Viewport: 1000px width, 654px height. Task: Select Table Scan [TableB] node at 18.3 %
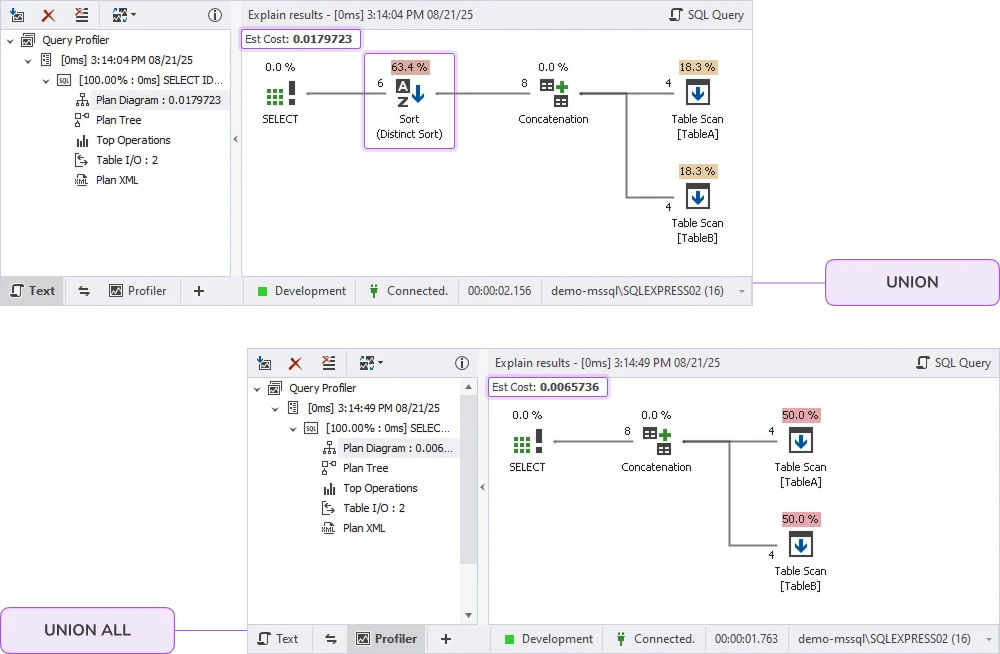pyautogui.click(x=698, y=204)
